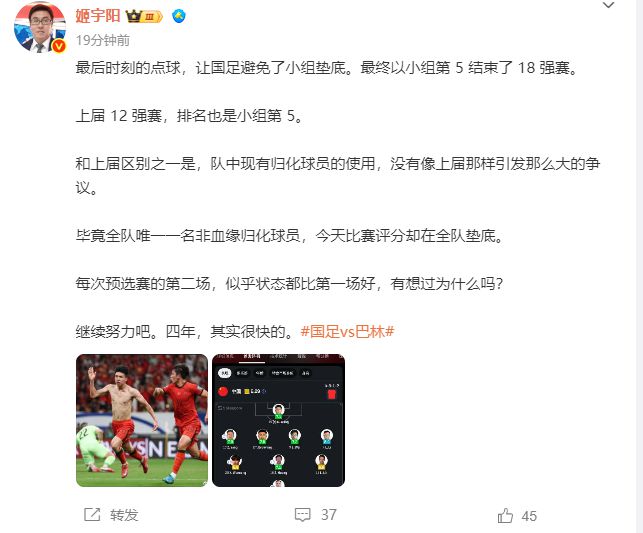
Task: Like the post with thumbs-up icon
Action: point(505,515)
